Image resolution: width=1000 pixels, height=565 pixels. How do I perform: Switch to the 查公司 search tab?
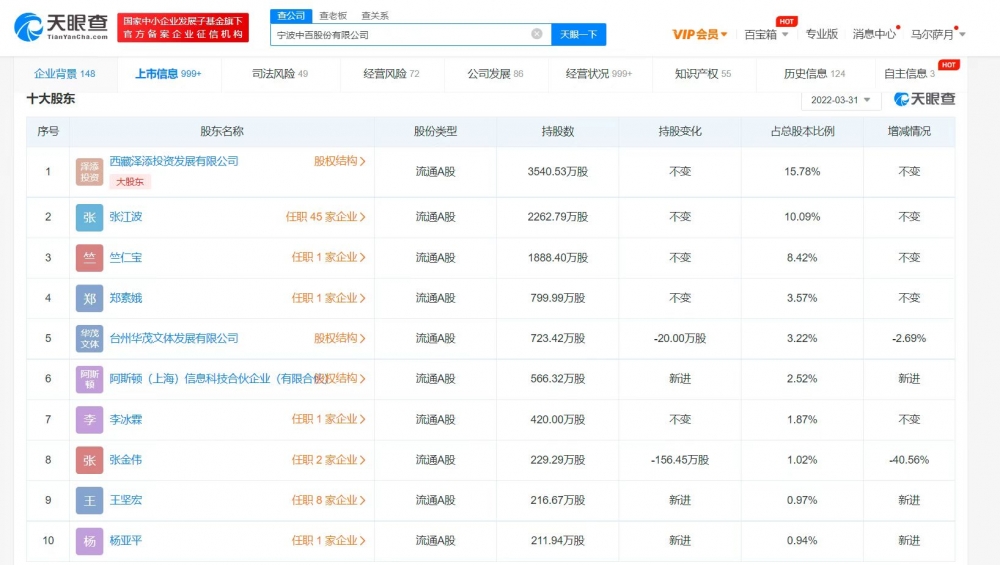291,15
